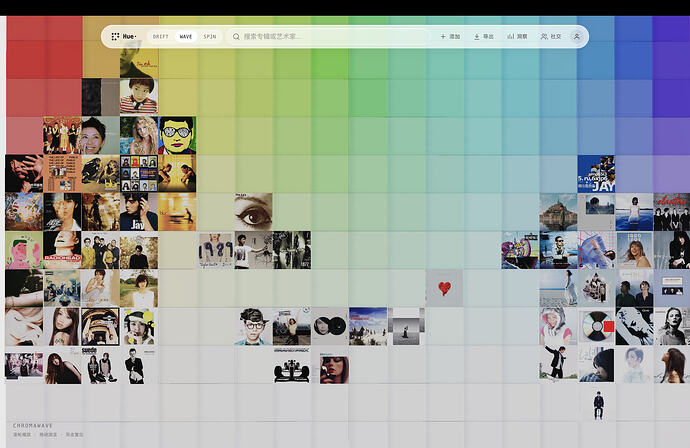The width and height of the screenshot is (690, 448).
Task: Select the album cover labeled Jay
Action: point(139,212)
